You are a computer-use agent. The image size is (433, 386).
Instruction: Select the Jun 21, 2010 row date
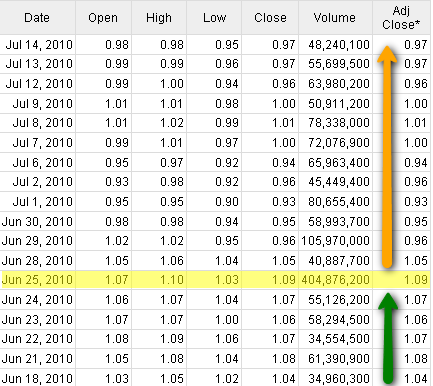(x=37, y=359)
